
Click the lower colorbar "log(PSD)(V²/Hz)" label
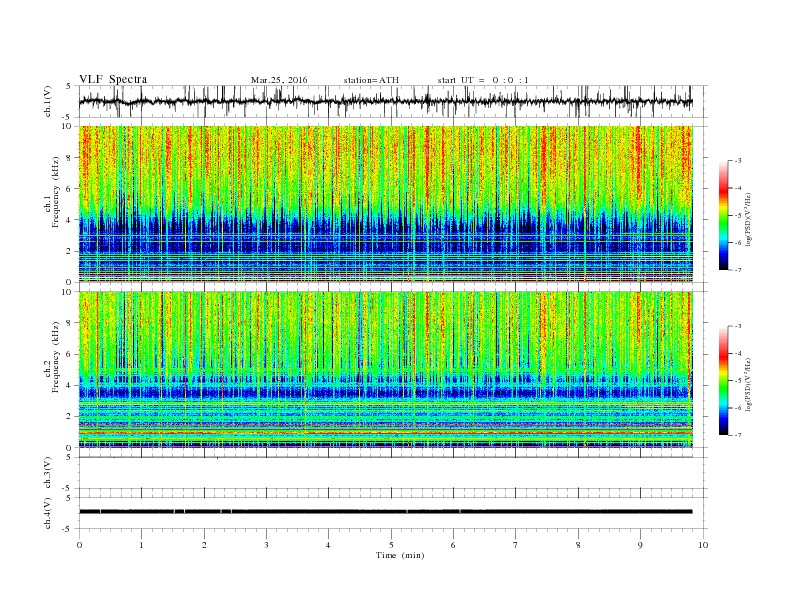coord(748,384)
